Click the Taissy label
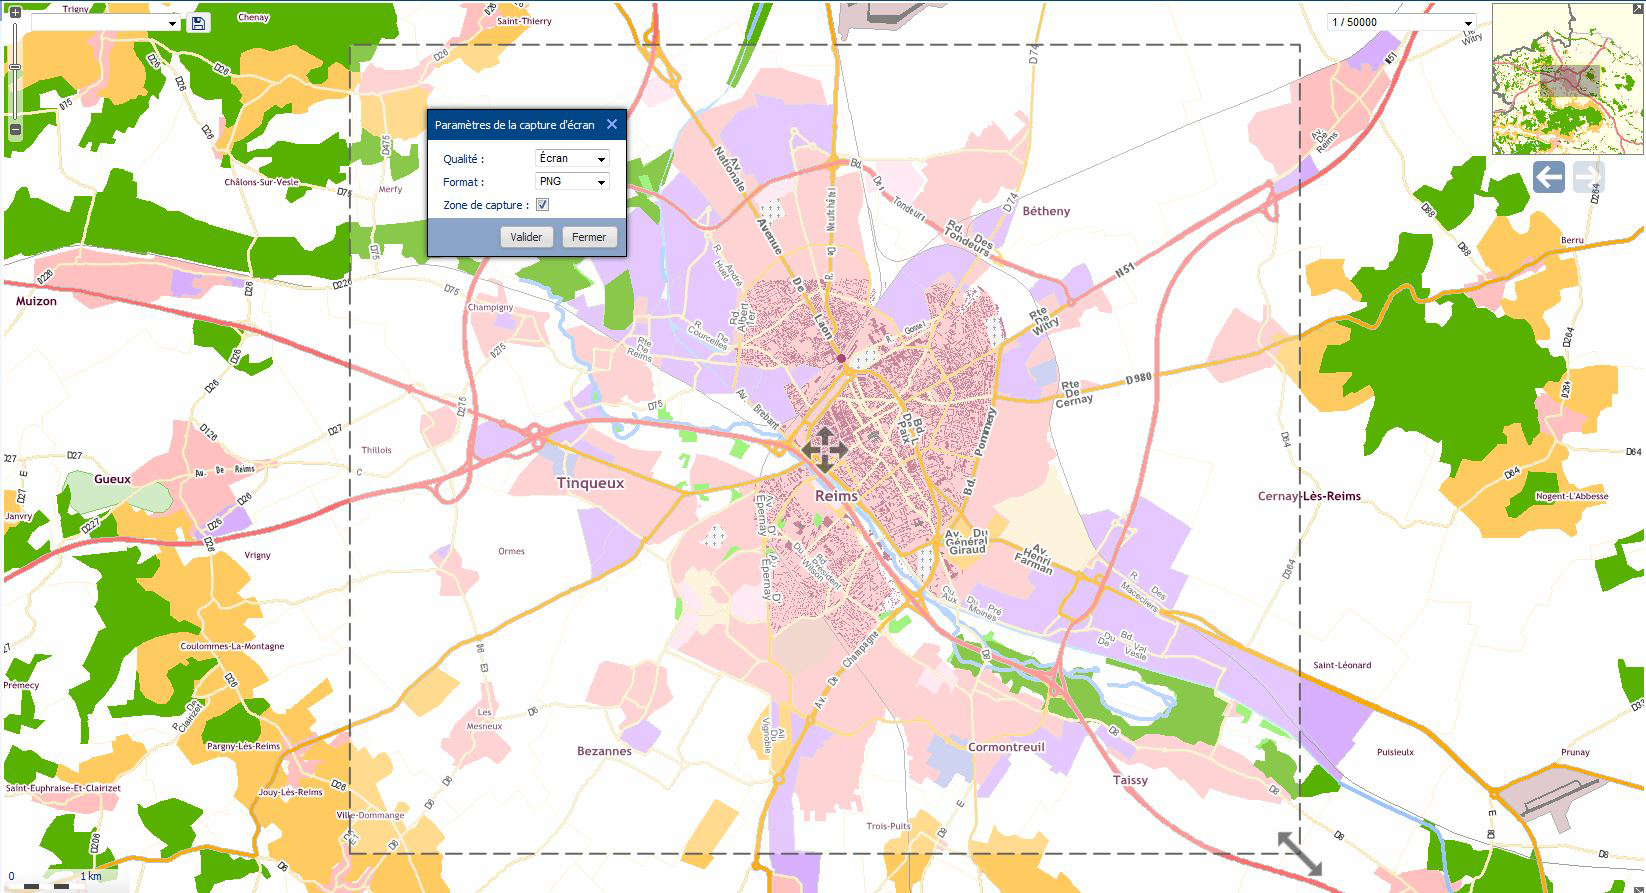 1130,780
